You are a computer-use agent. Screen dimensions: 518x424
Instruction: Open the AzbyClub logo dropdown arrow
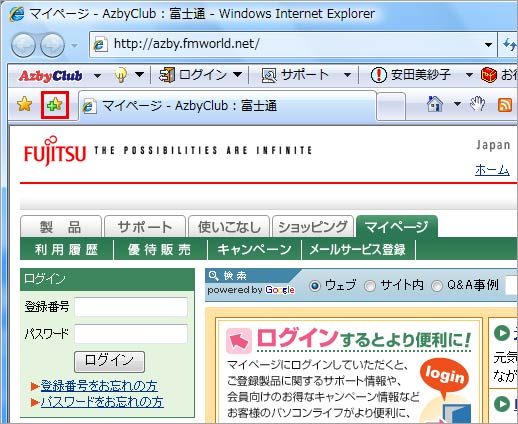click(x=97, y=76)
